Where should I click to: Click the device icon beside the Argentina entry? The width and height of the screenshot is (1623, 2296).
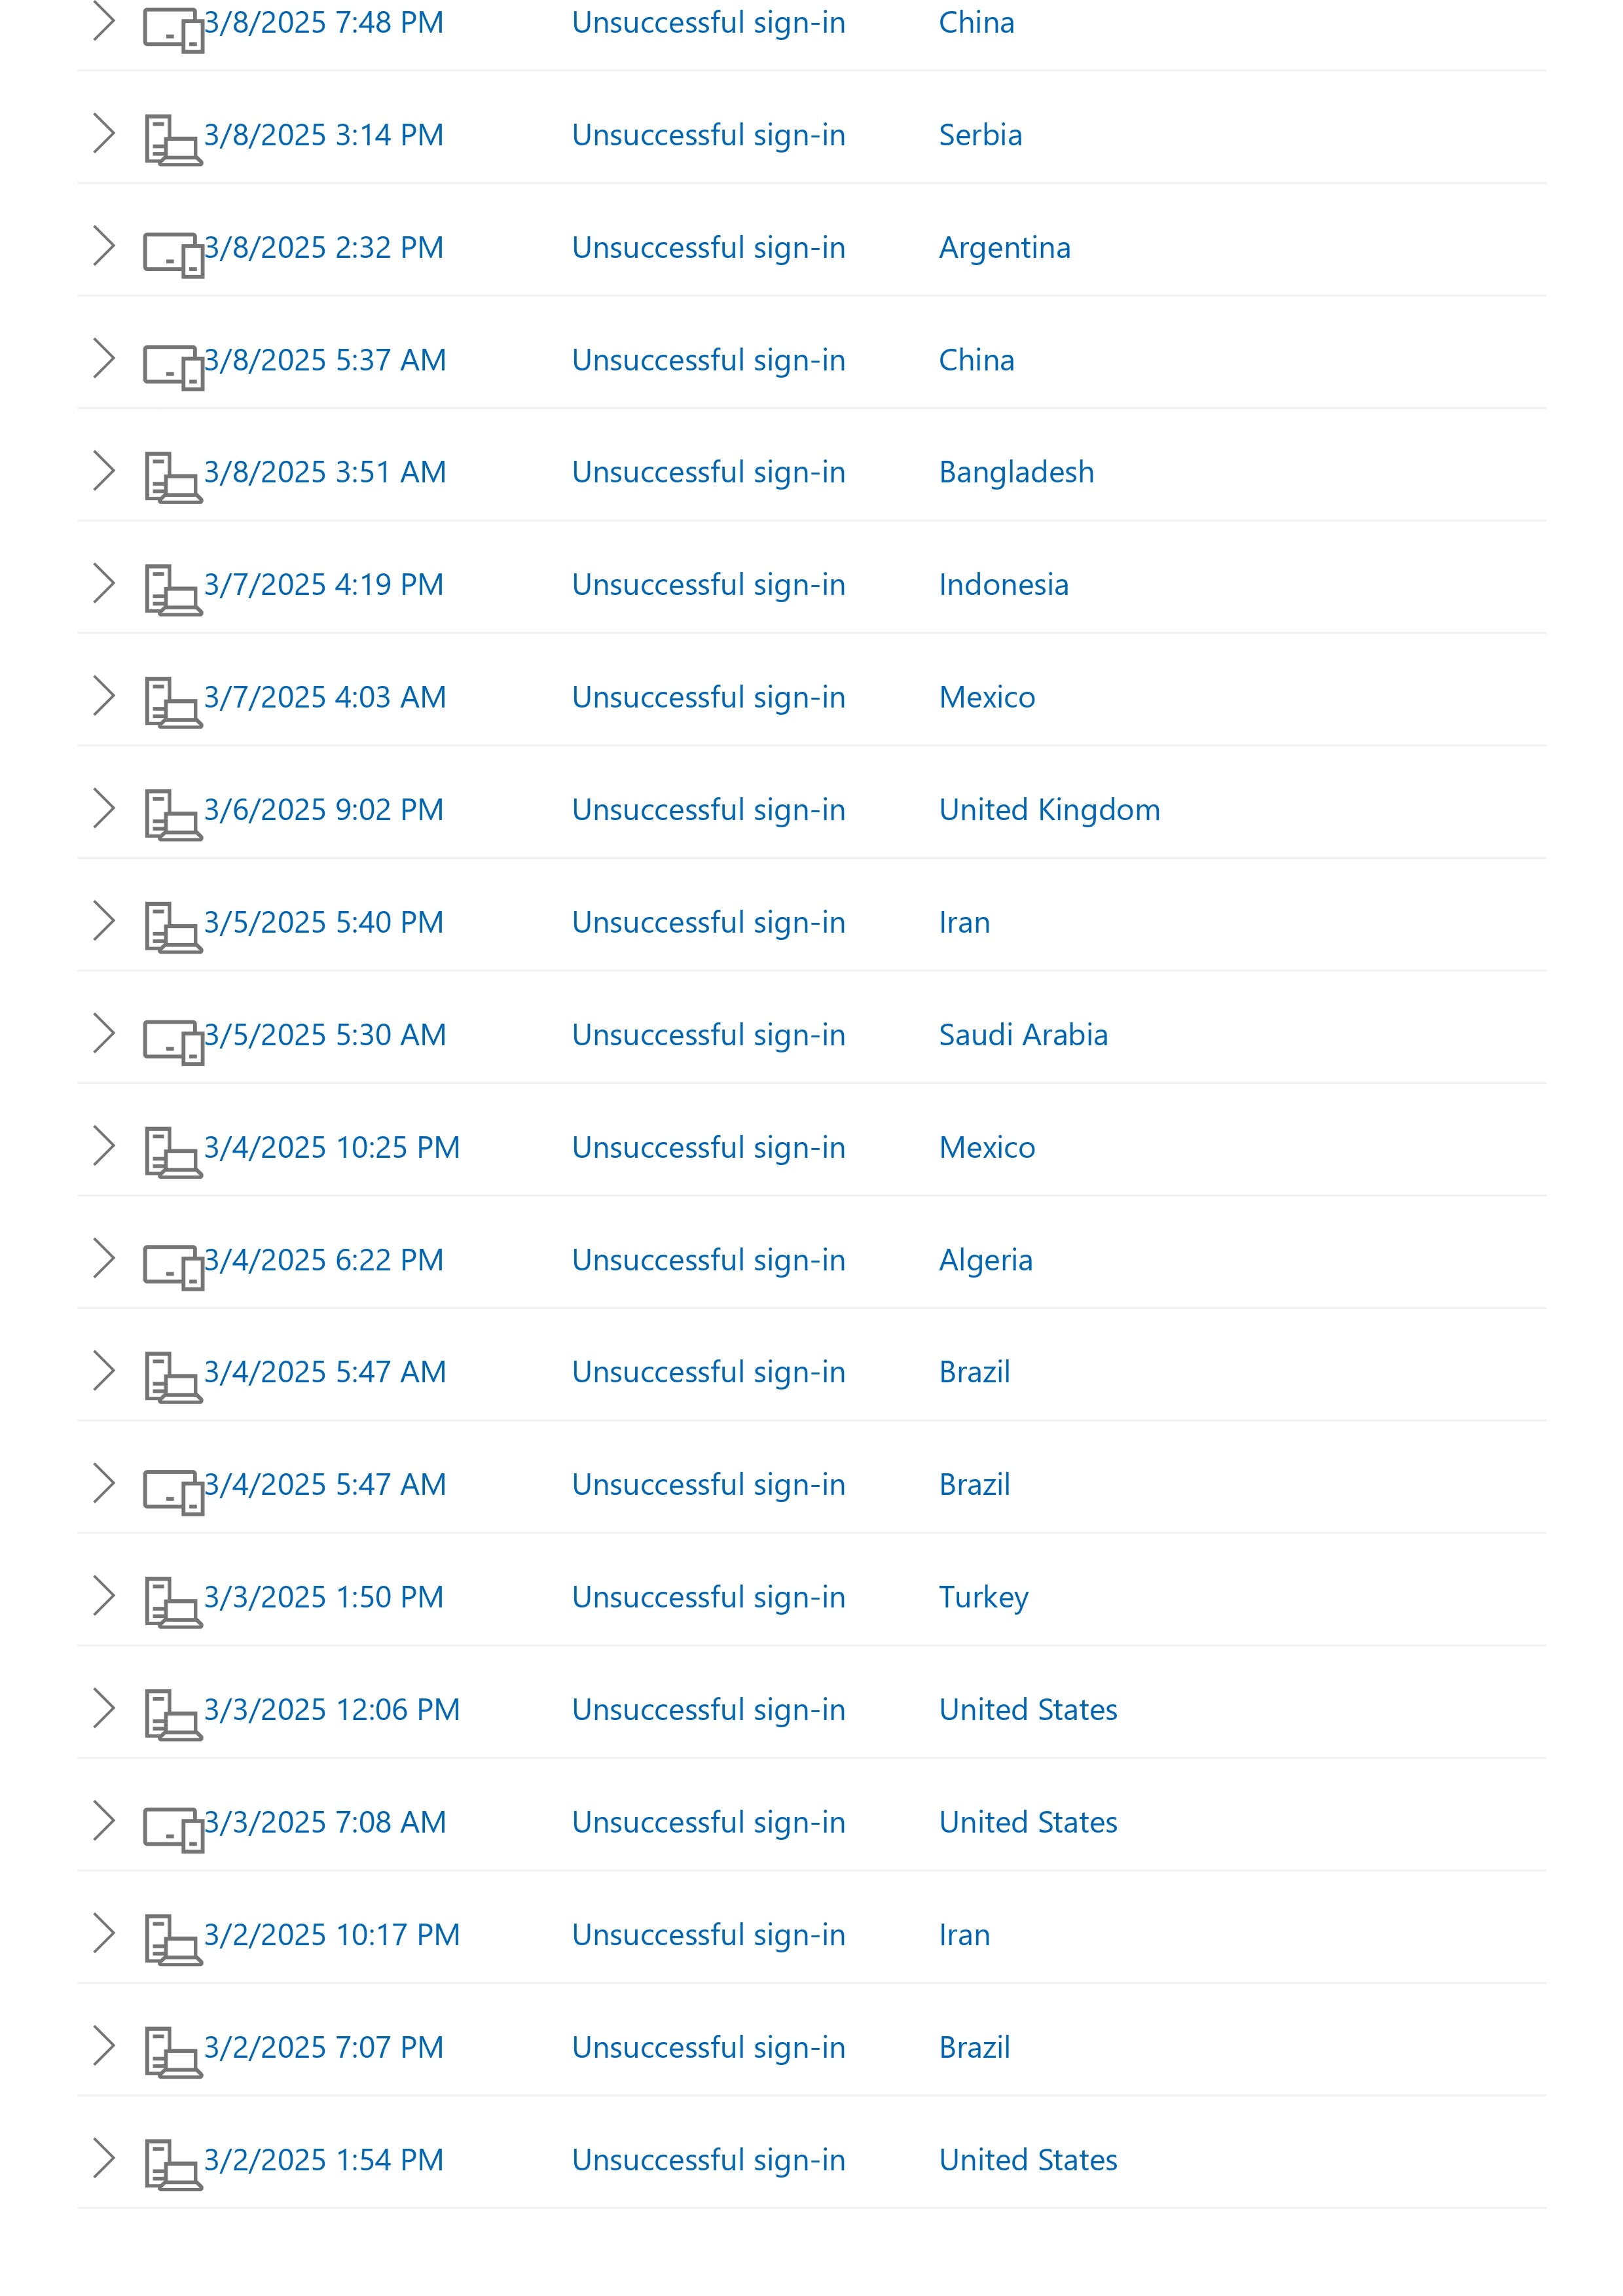(173, 254)
